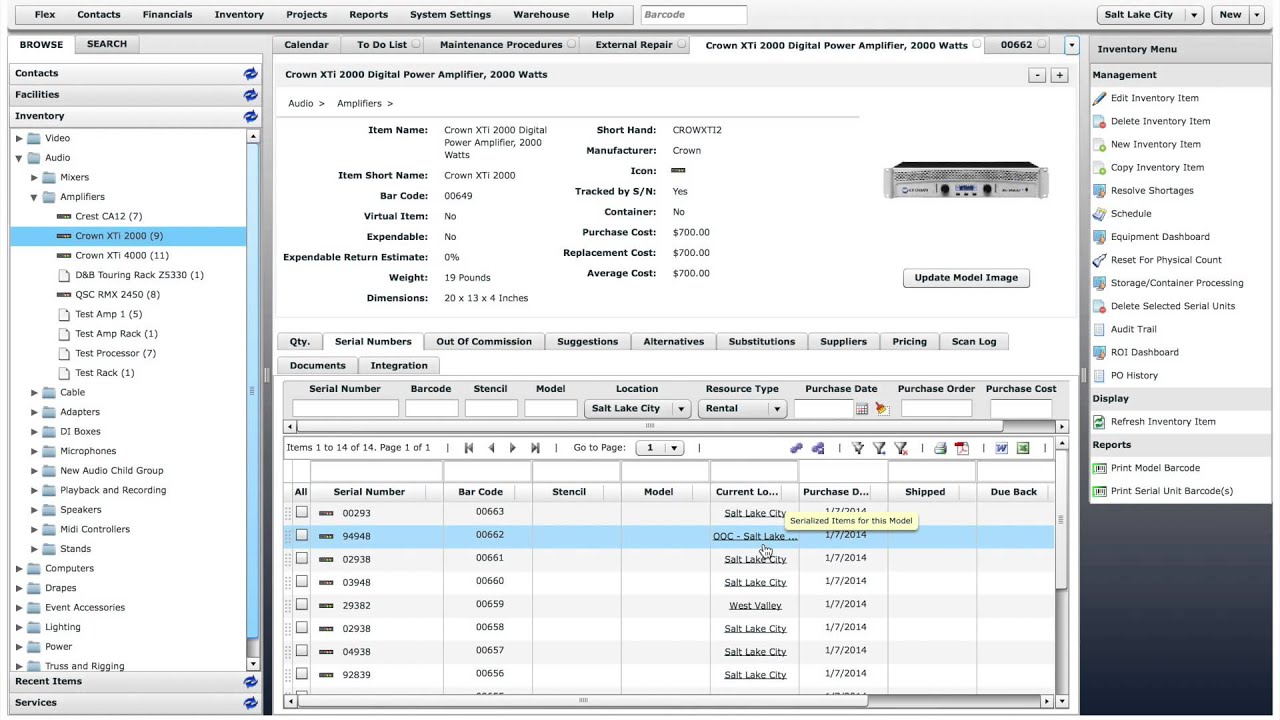Export serial numbers grid to Word
This screenshot has height=720, width=1280.
click(x=1002, y=448)
